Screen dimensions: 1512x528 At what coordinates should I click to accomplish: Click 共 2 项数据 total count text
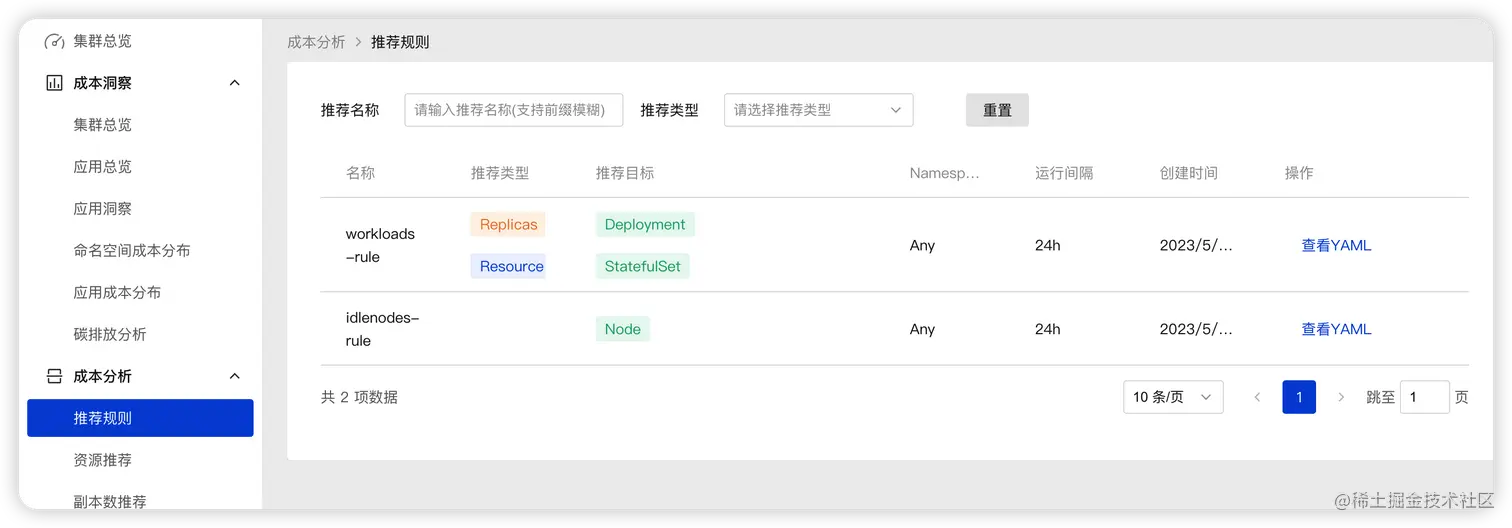pyautogui.click(x=359, y=397)
